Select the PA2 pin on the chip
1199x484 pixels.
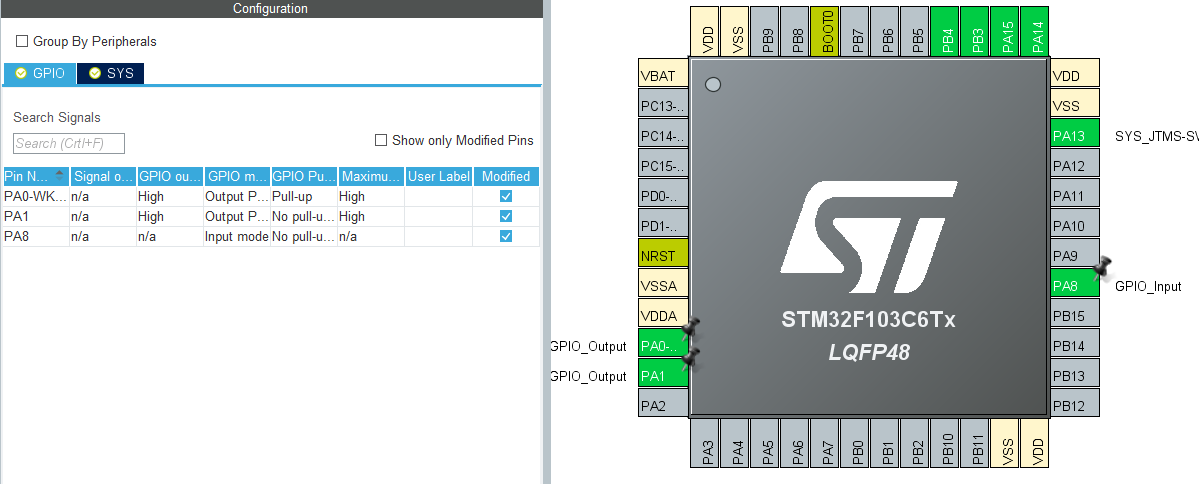coord(663,405)
